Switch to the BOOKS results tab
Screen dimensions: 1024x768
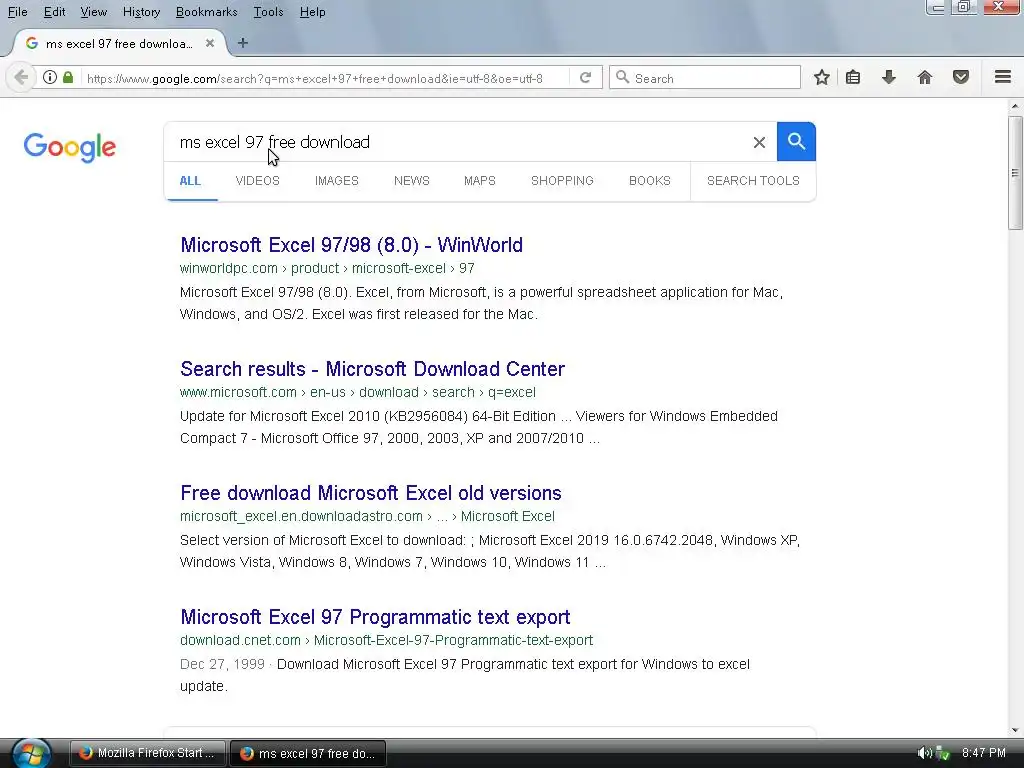click(649, 181)
